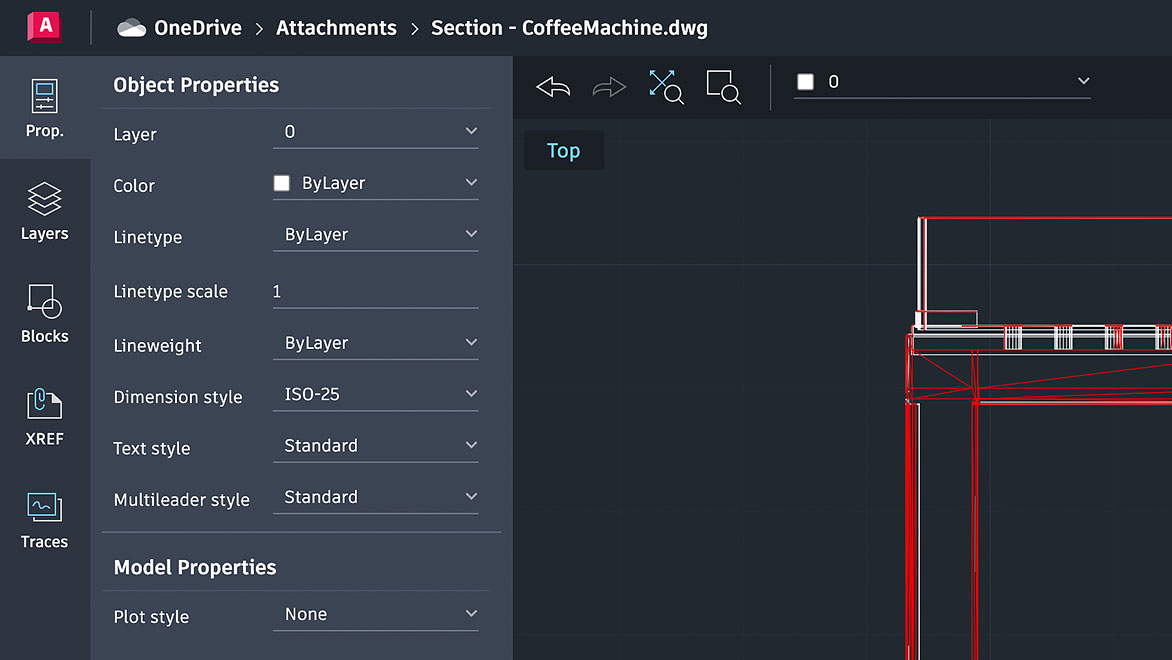
Task: Show the Traces panel
Action: click(44, 518)
